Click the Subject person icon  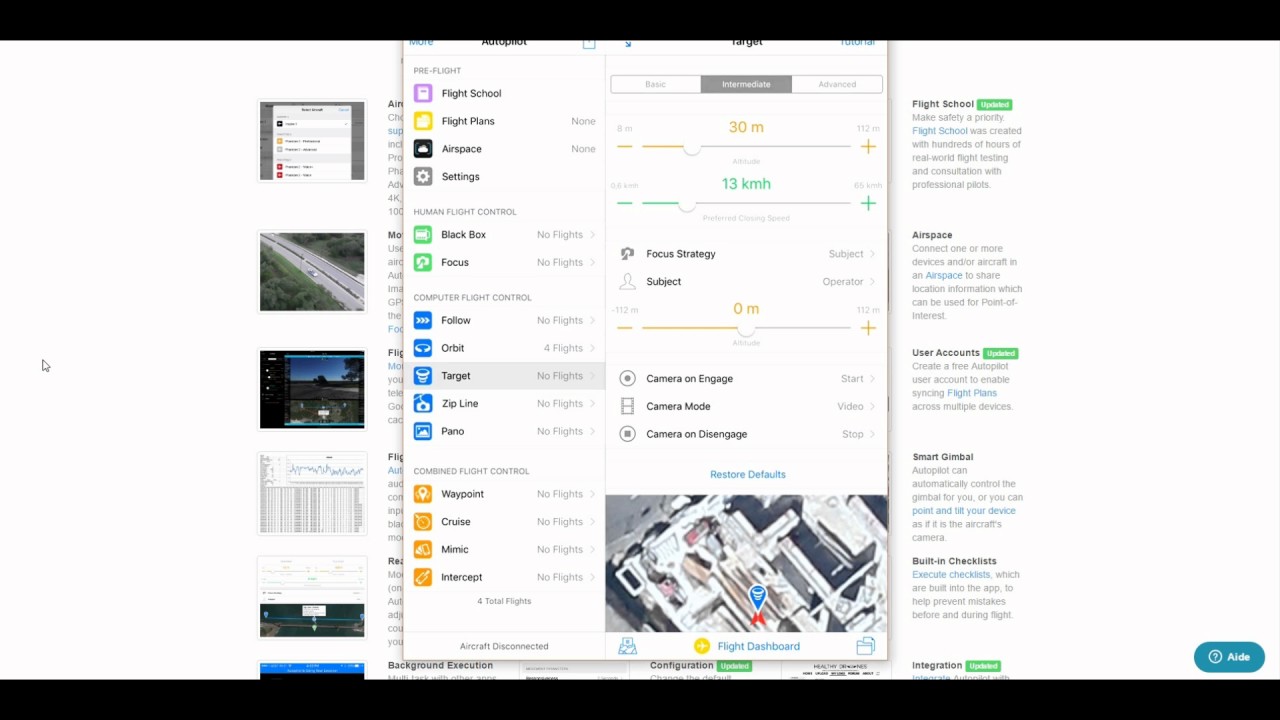tap(627, 282)
